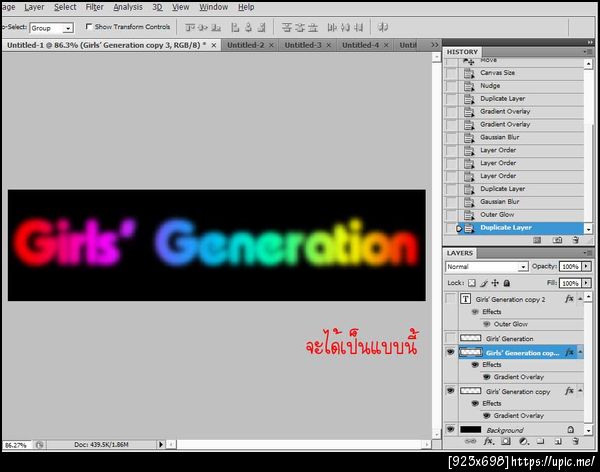
Task: Switch to Untitled-4 tab
Action: coord(360,45)
